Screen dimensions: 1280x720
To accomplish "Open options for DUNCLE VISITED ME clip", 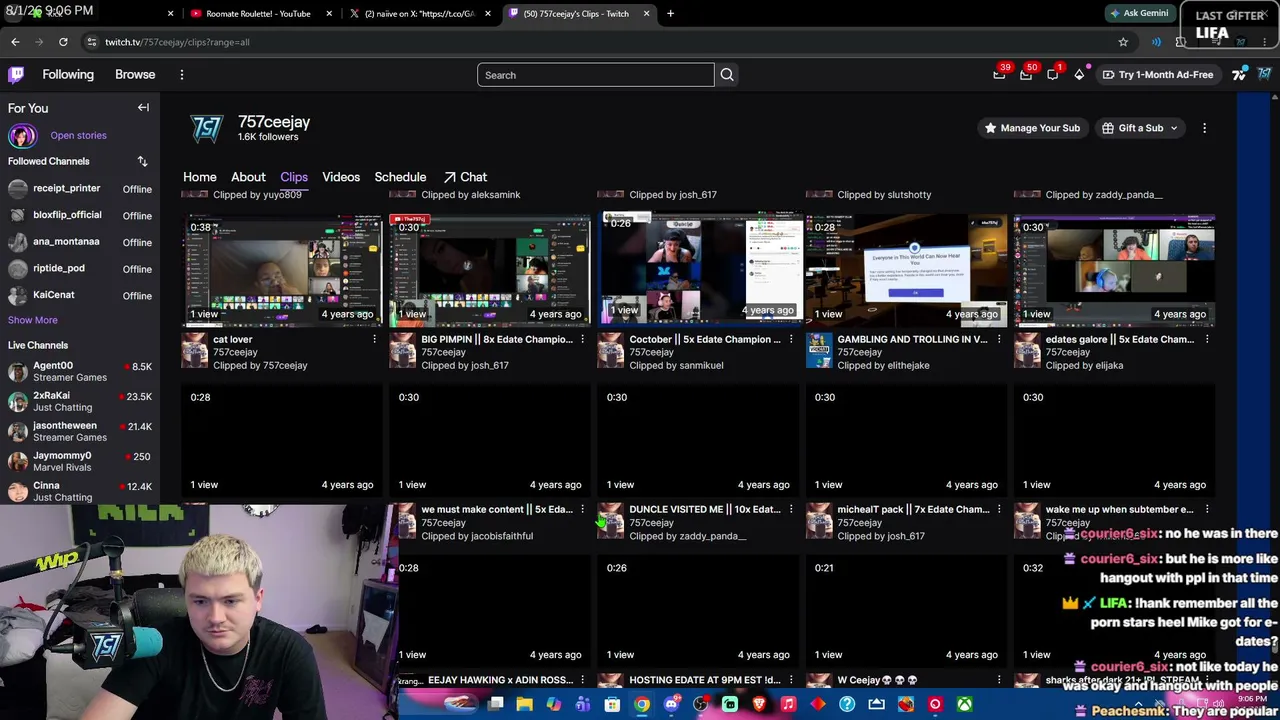I will point(790,510).
